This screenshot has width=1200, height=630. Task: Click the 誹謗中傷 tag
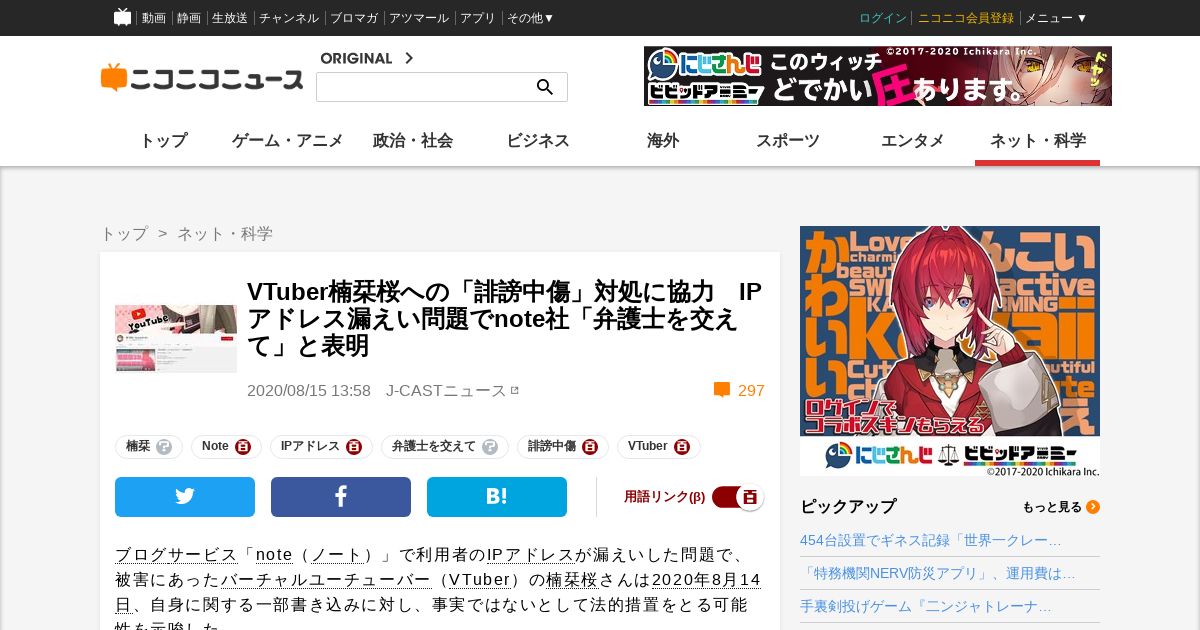point(552,447)
